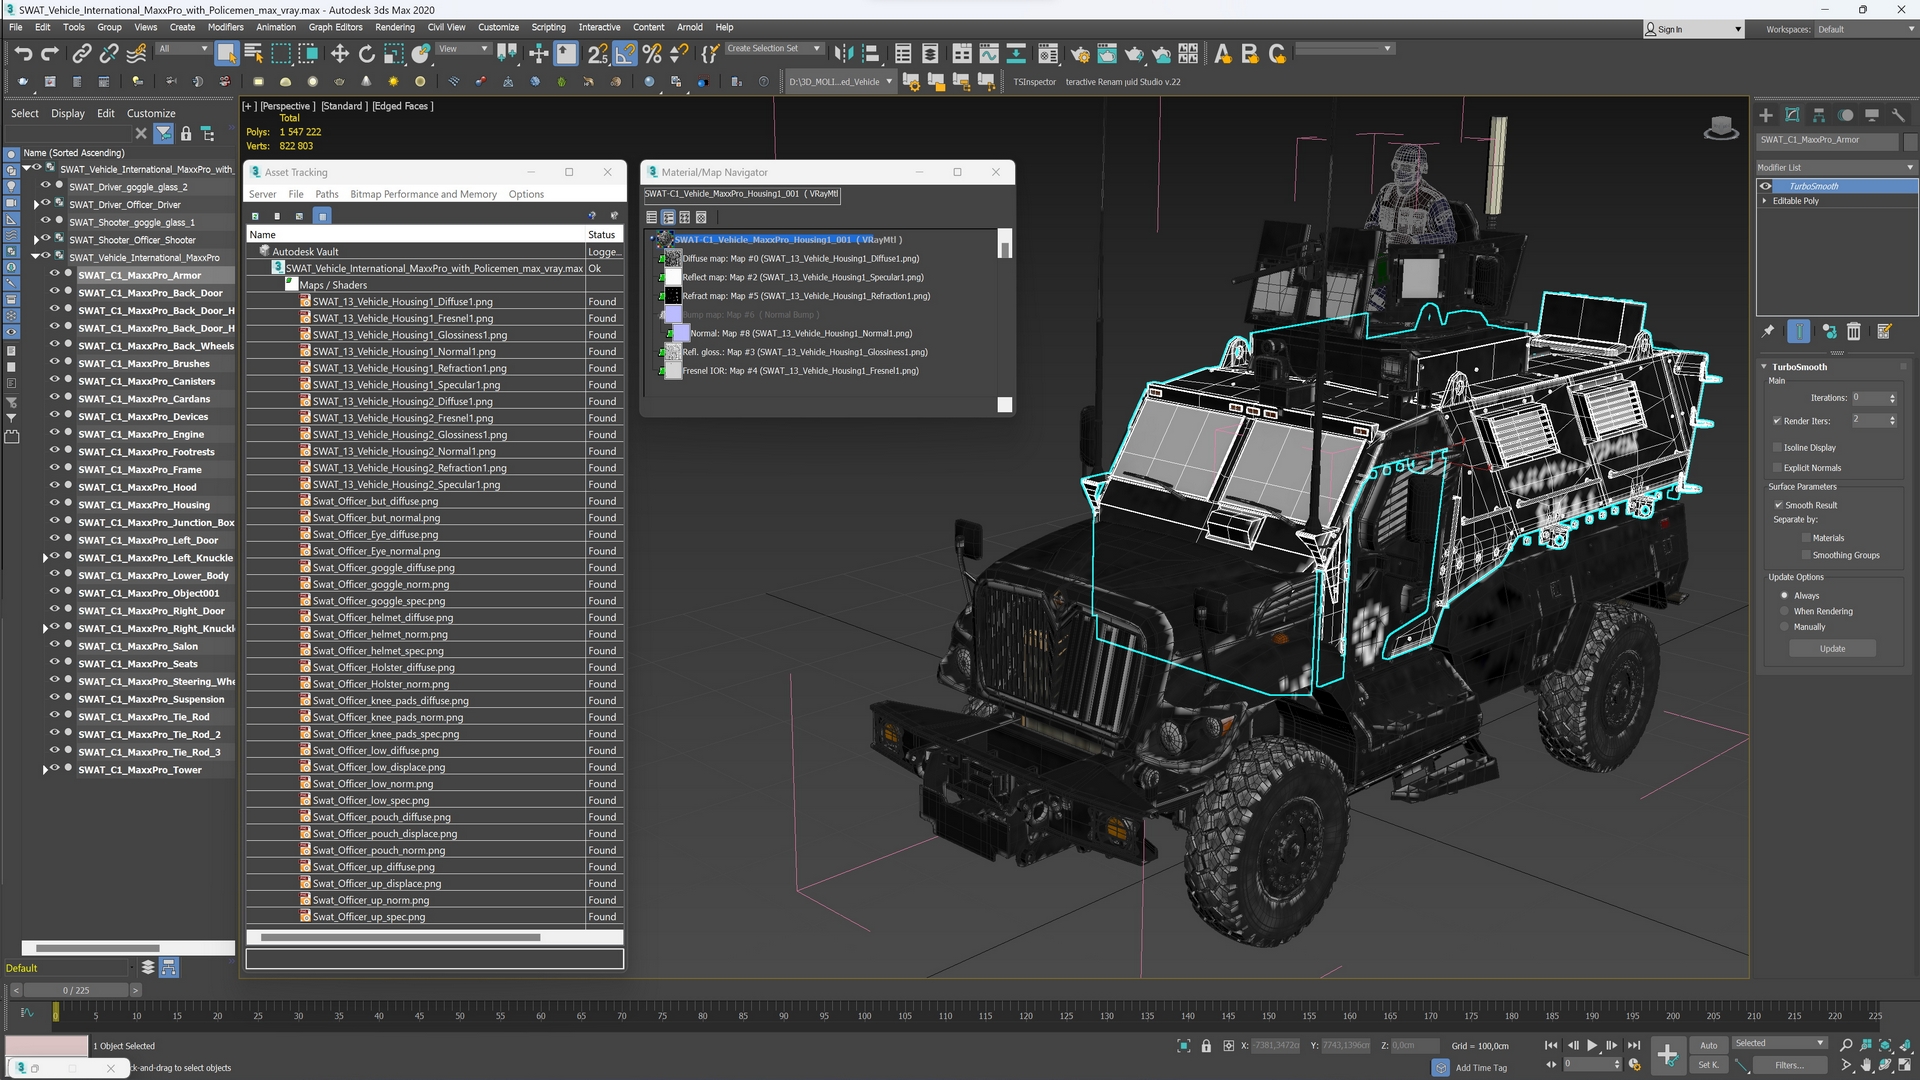
Task: Expand SWAT_C1_MaxxPro_Left_Knuckle node
Action: coord(45,558)
